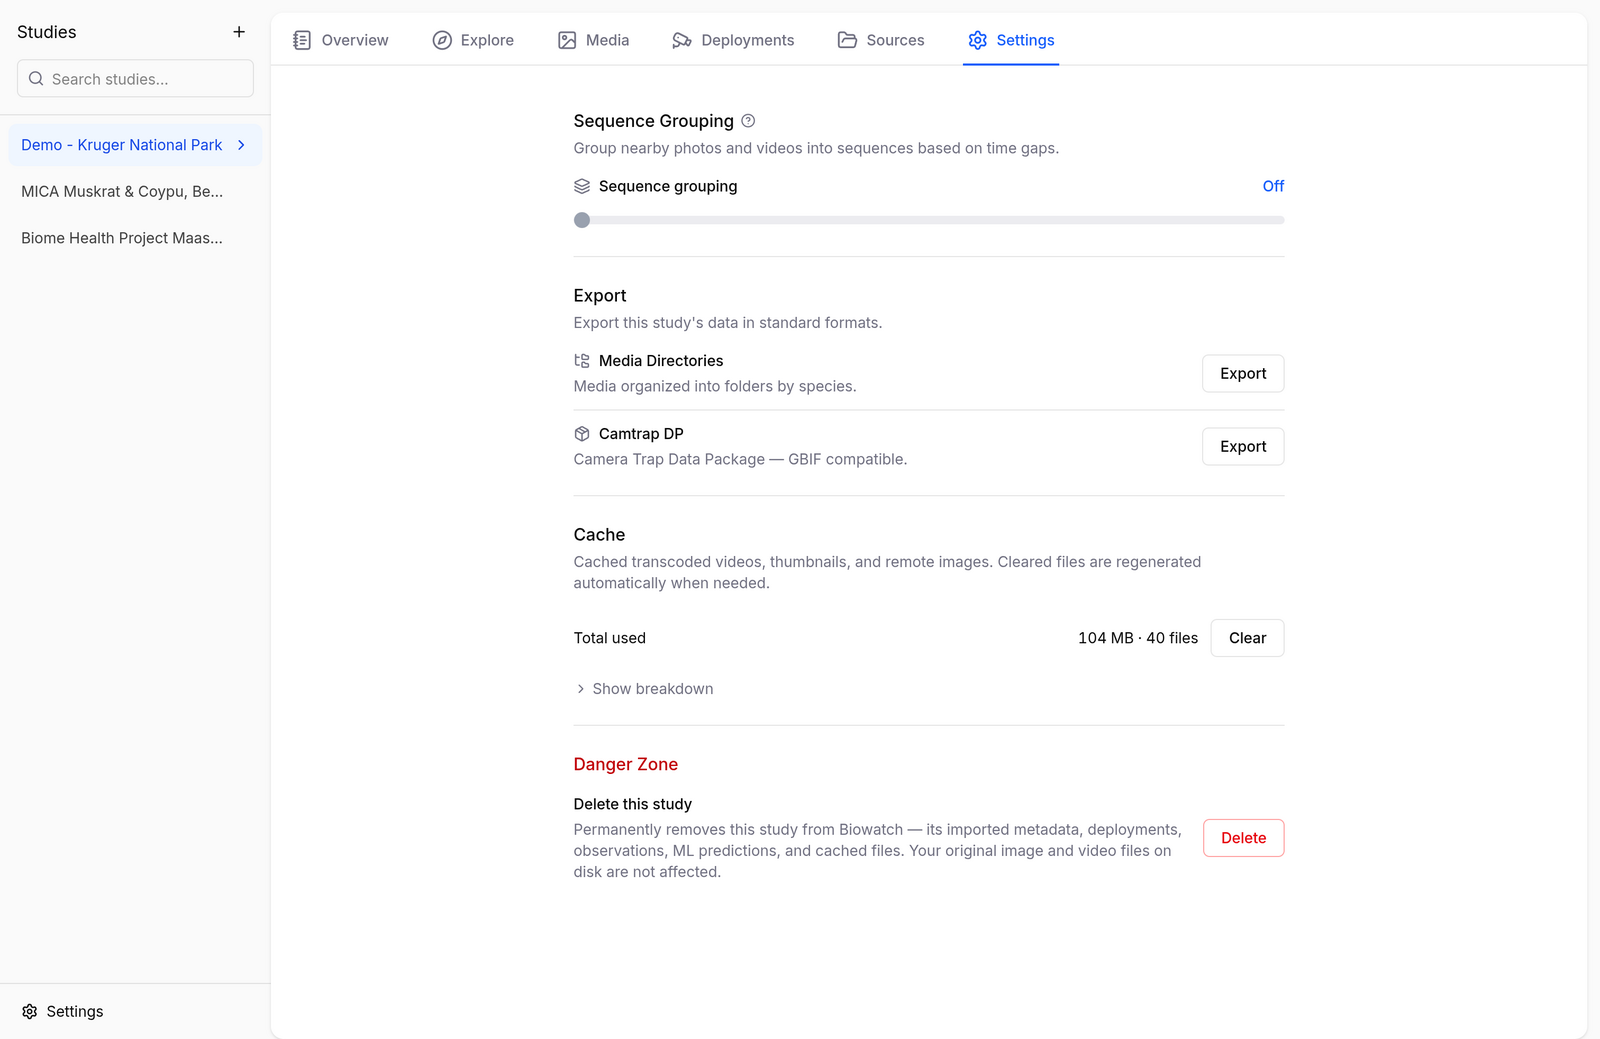Click the Explore compass icon
The width and height of the screenshot is (1600, 1039).
(x=442, y=40)
